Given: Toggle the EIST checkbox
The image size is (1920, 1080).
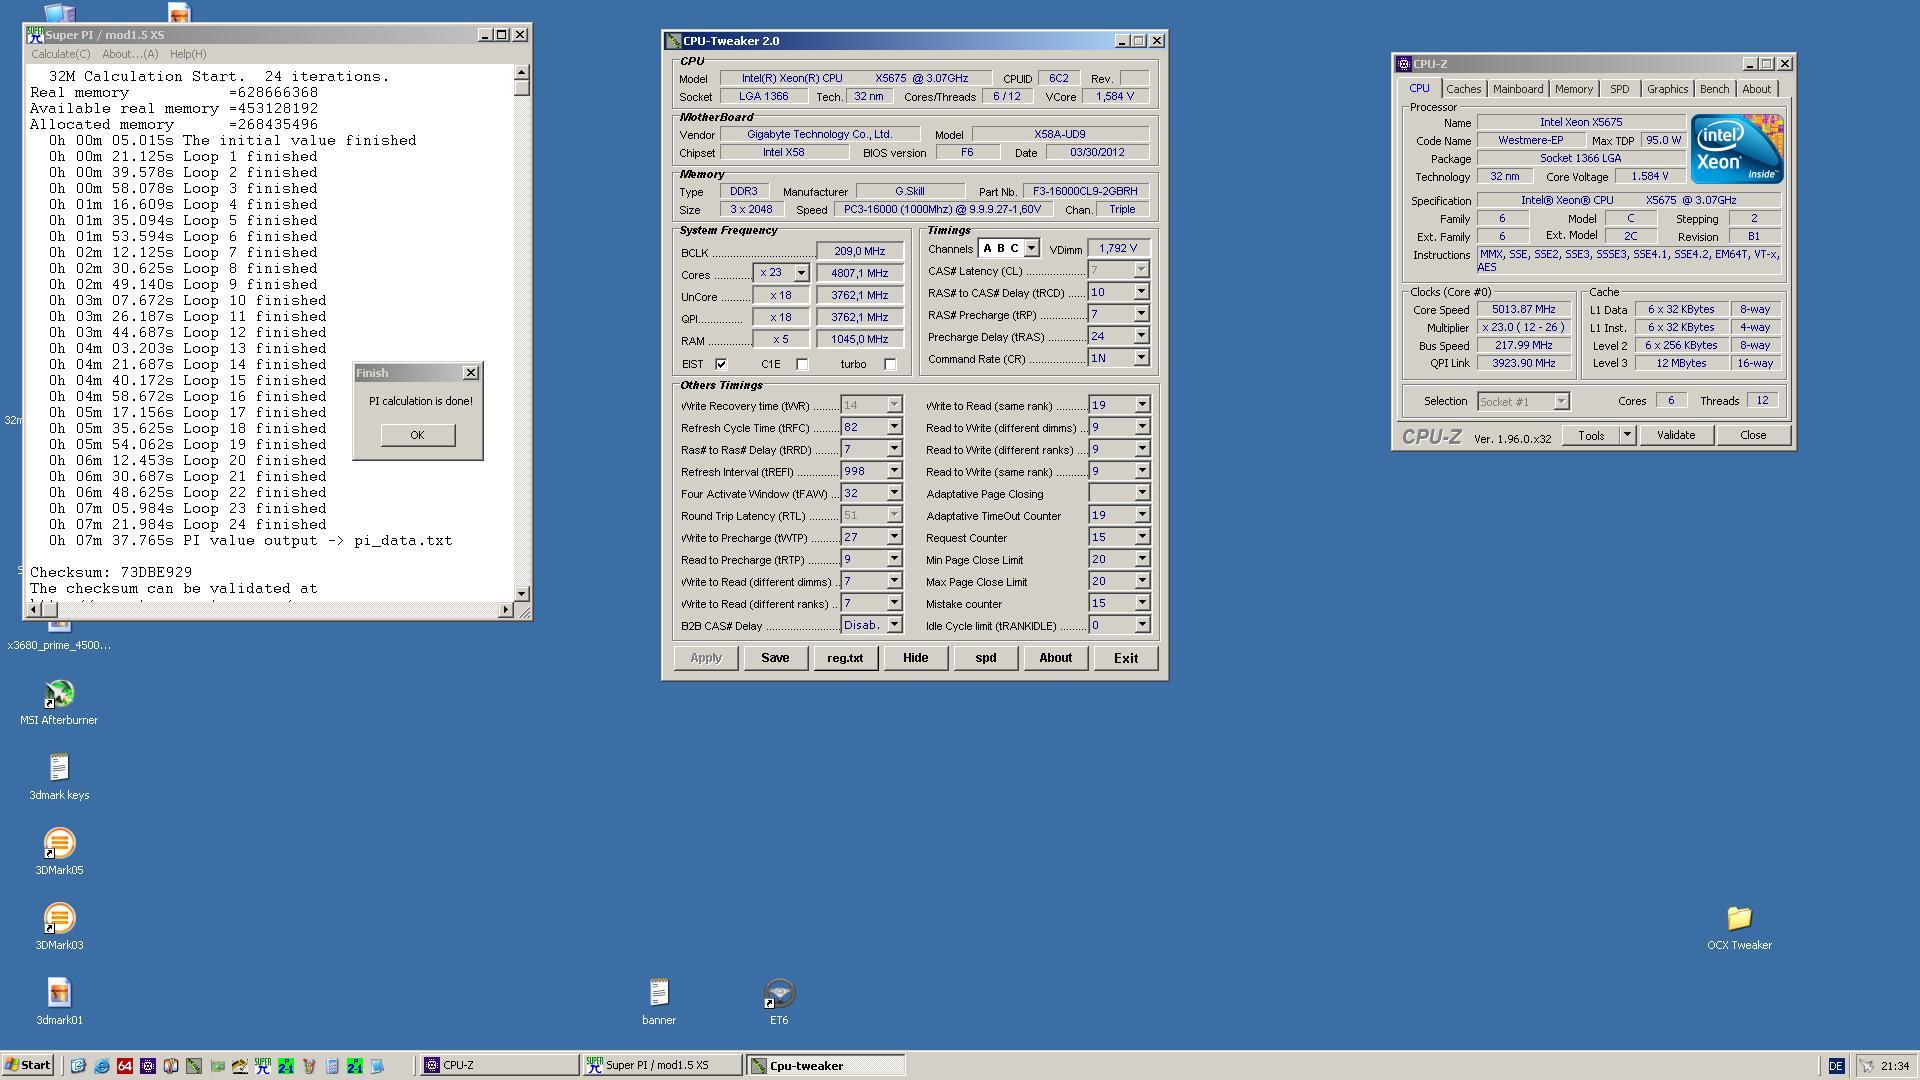Looking at the screenshot, I should click(721, 364).
